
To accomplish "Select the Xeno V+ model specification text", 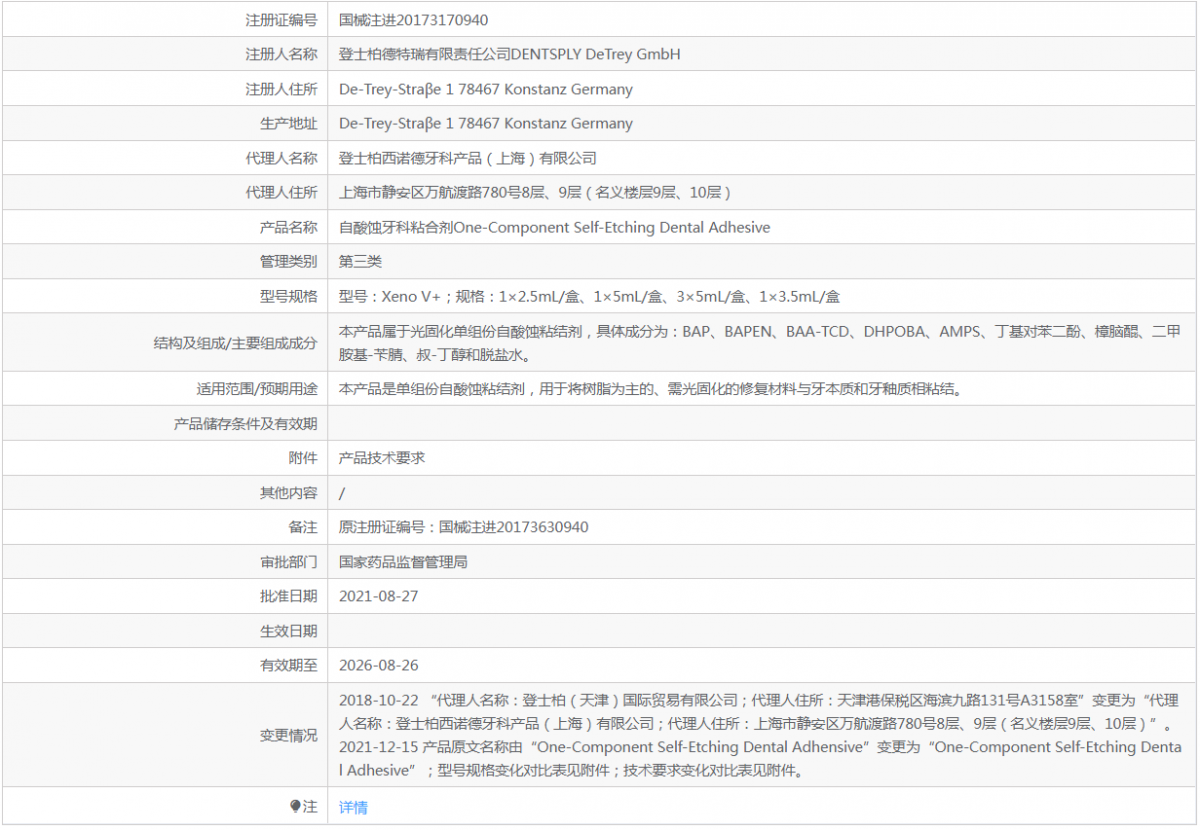I will (x=590, y=296).
